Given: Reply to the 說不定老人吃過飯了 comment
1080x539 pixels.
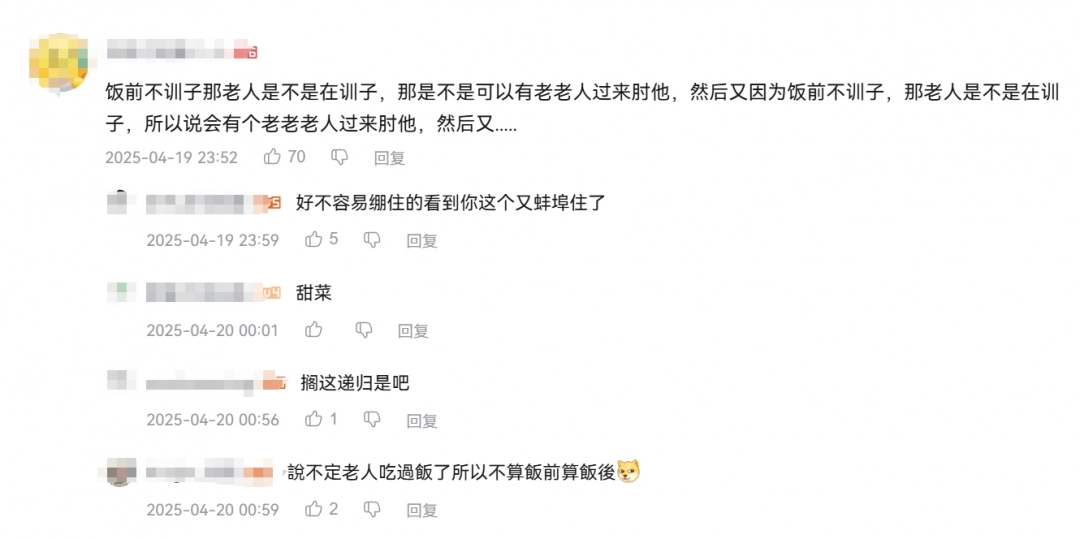Looking at the screenshot, I should pos(422,511).
